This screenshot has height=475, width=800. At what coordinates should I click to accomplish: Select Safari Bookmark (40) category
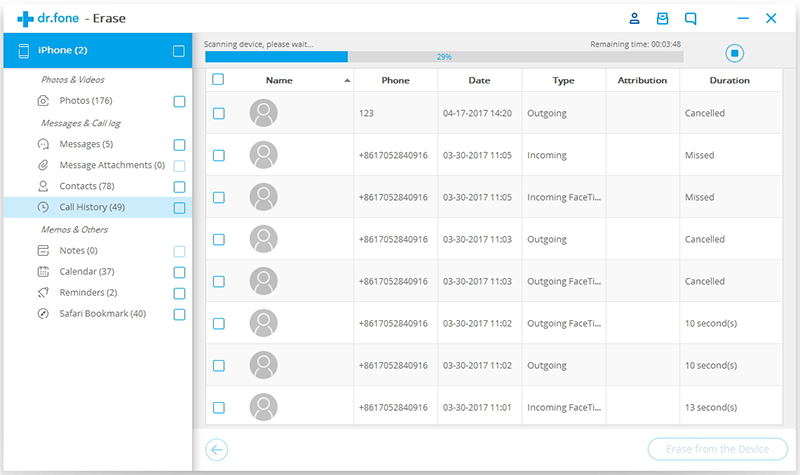103,313
